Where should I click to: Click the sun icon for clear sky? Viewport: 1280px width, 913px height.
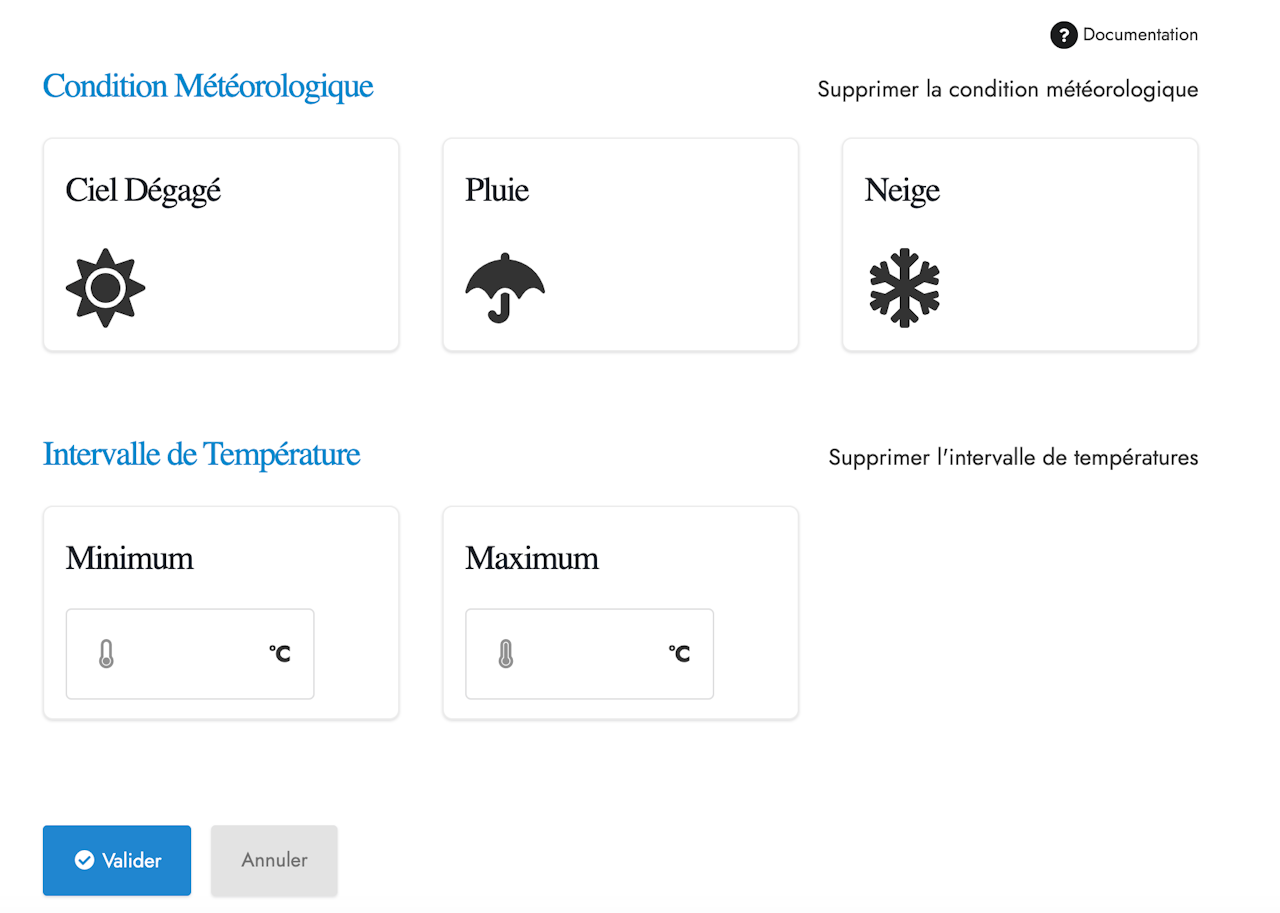pos(105,288)
